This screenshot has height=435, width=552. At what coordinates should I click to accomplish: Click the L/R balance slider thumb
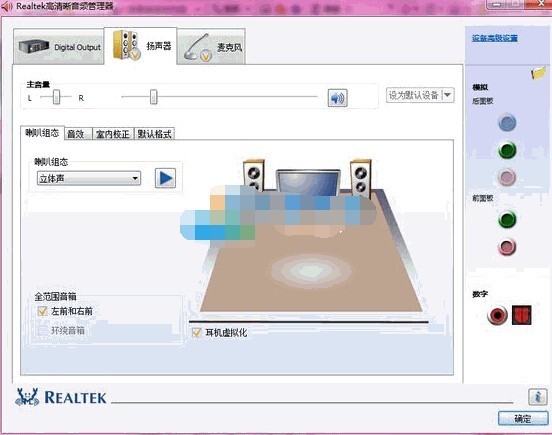(56, 97)
